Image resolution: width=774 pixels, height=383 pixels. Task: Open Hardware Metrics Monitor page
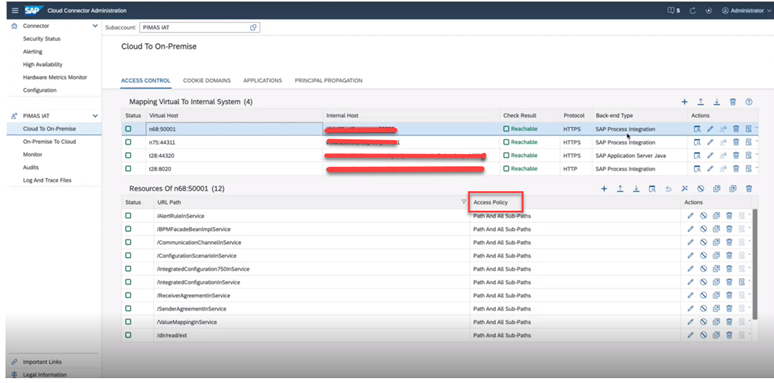(55, 77)
